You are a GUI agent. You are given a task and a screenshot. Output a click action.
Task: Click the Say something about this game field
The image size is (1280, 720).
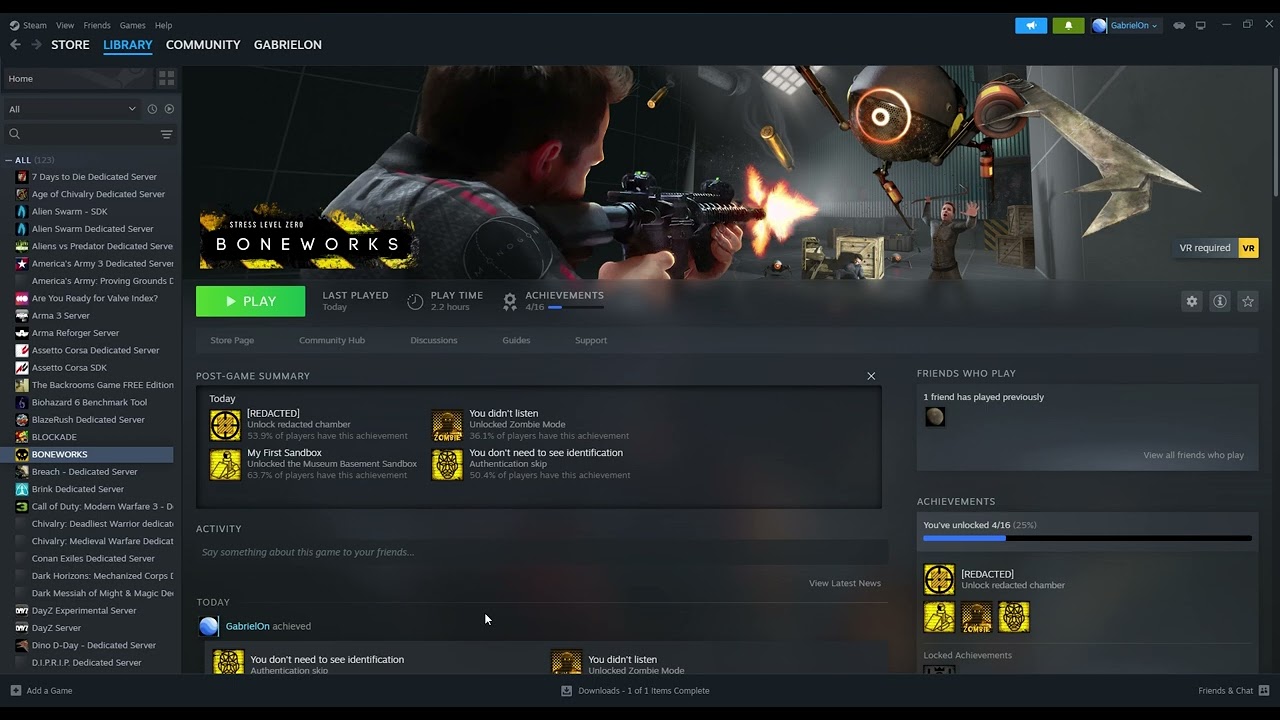(542, 552)
